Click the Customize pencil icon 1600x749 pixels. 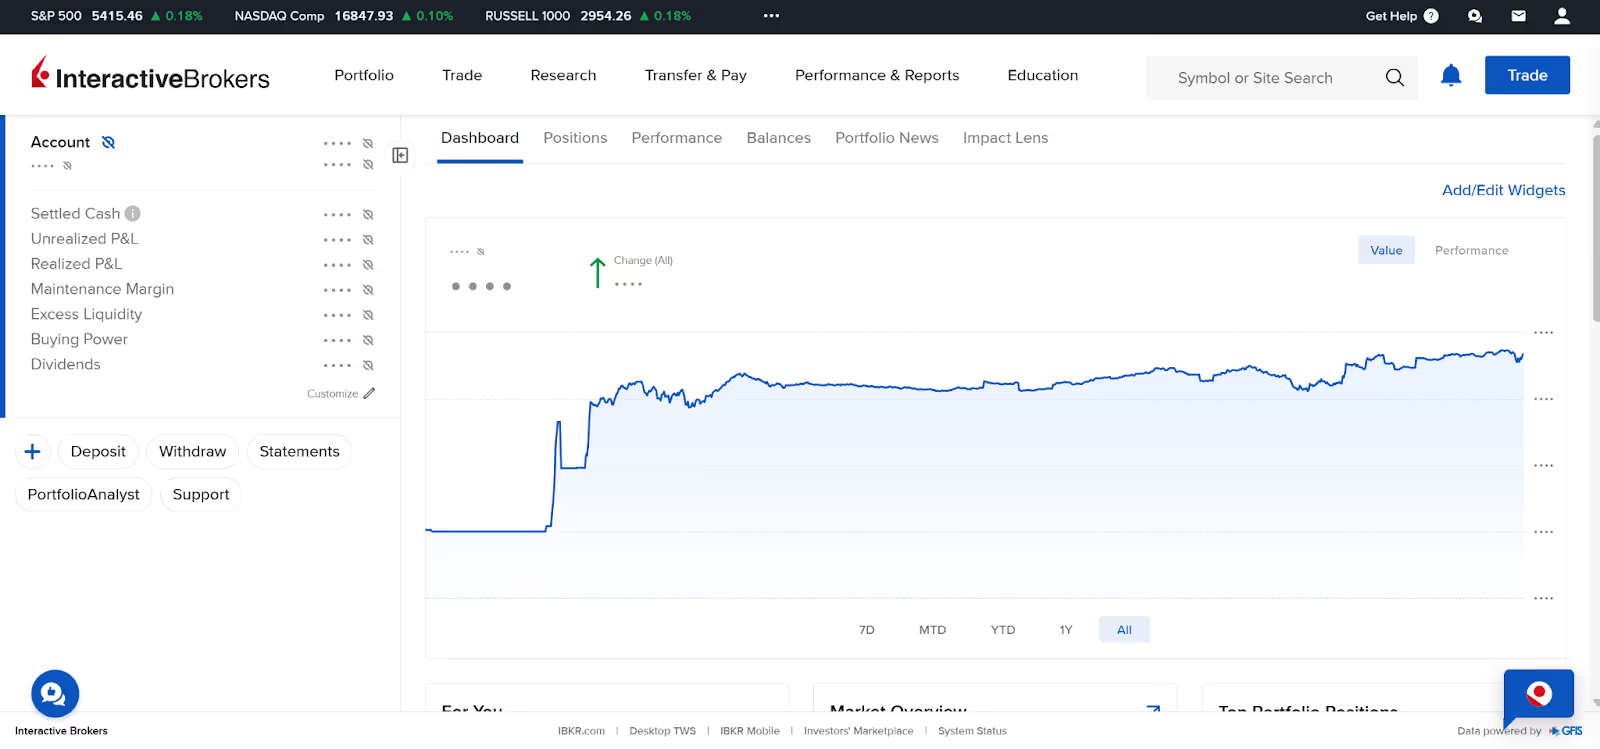pyautogui.click(x=369, y=394)
